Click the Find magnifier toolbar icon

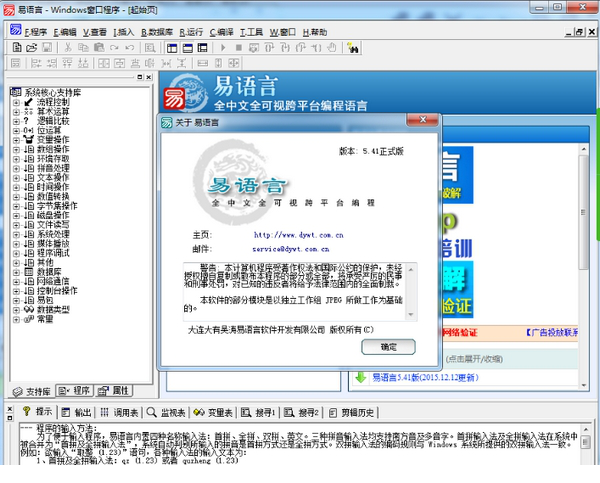tap(150, 48)
